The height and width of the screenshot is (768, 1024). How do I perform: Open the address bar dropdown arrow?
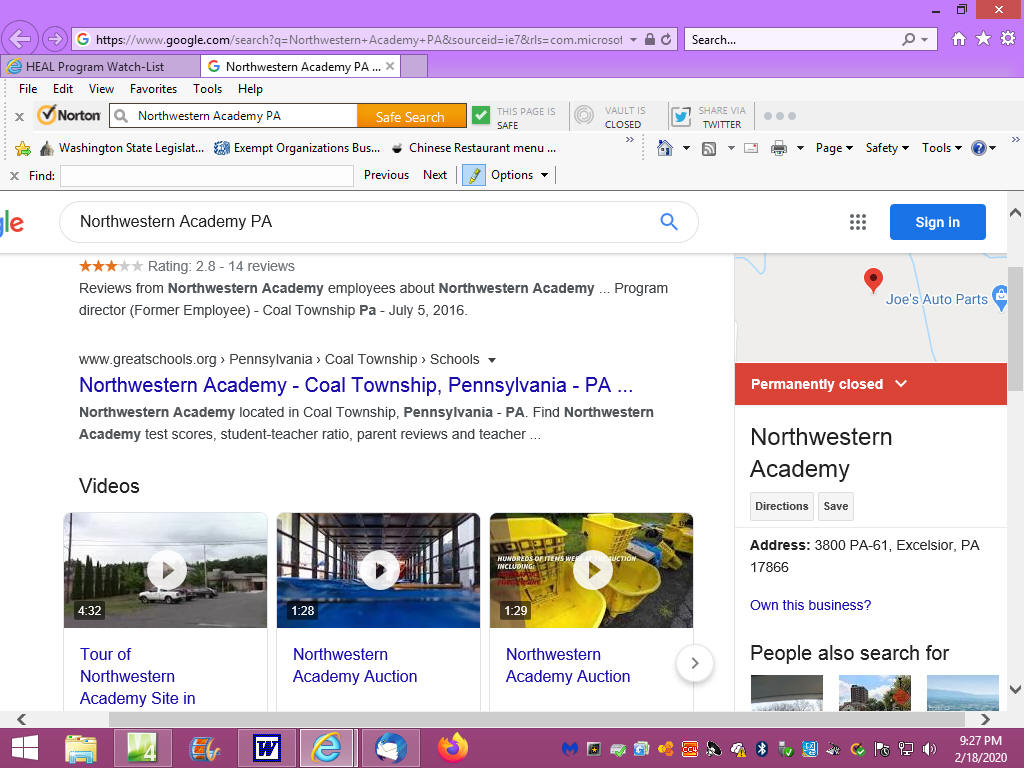tap(633, 40)
